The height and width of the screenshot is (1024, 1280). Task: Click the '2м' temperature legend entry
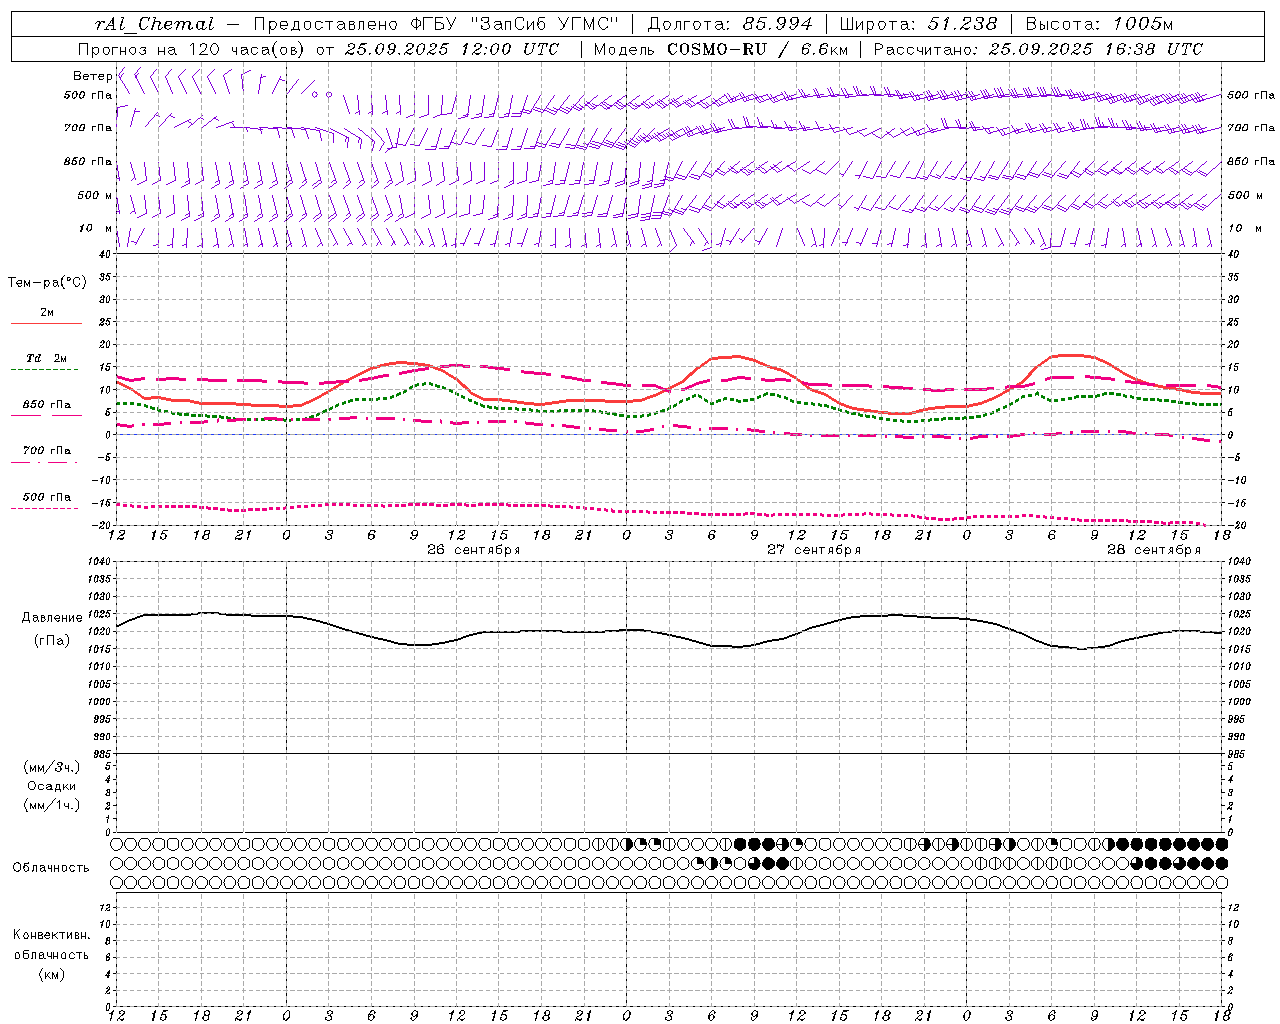point(47,312)
